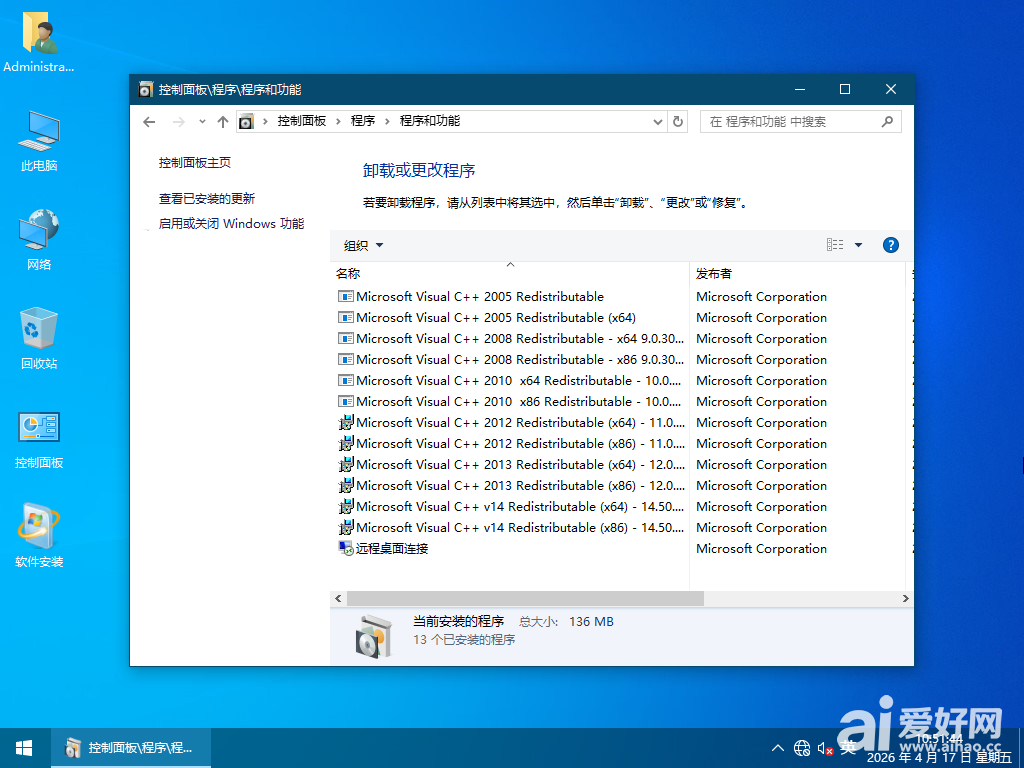Expand the address bar history dropdown
The height and width of the screenshot is (768, 1024).
point(658,121)
